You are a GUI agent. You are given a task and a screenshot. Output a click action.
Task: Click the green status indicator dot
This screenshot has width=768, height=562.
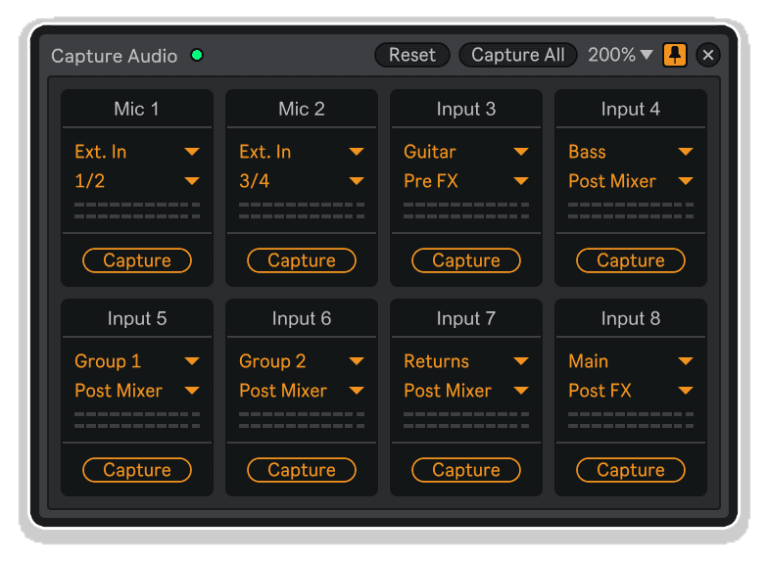[197, 55]
